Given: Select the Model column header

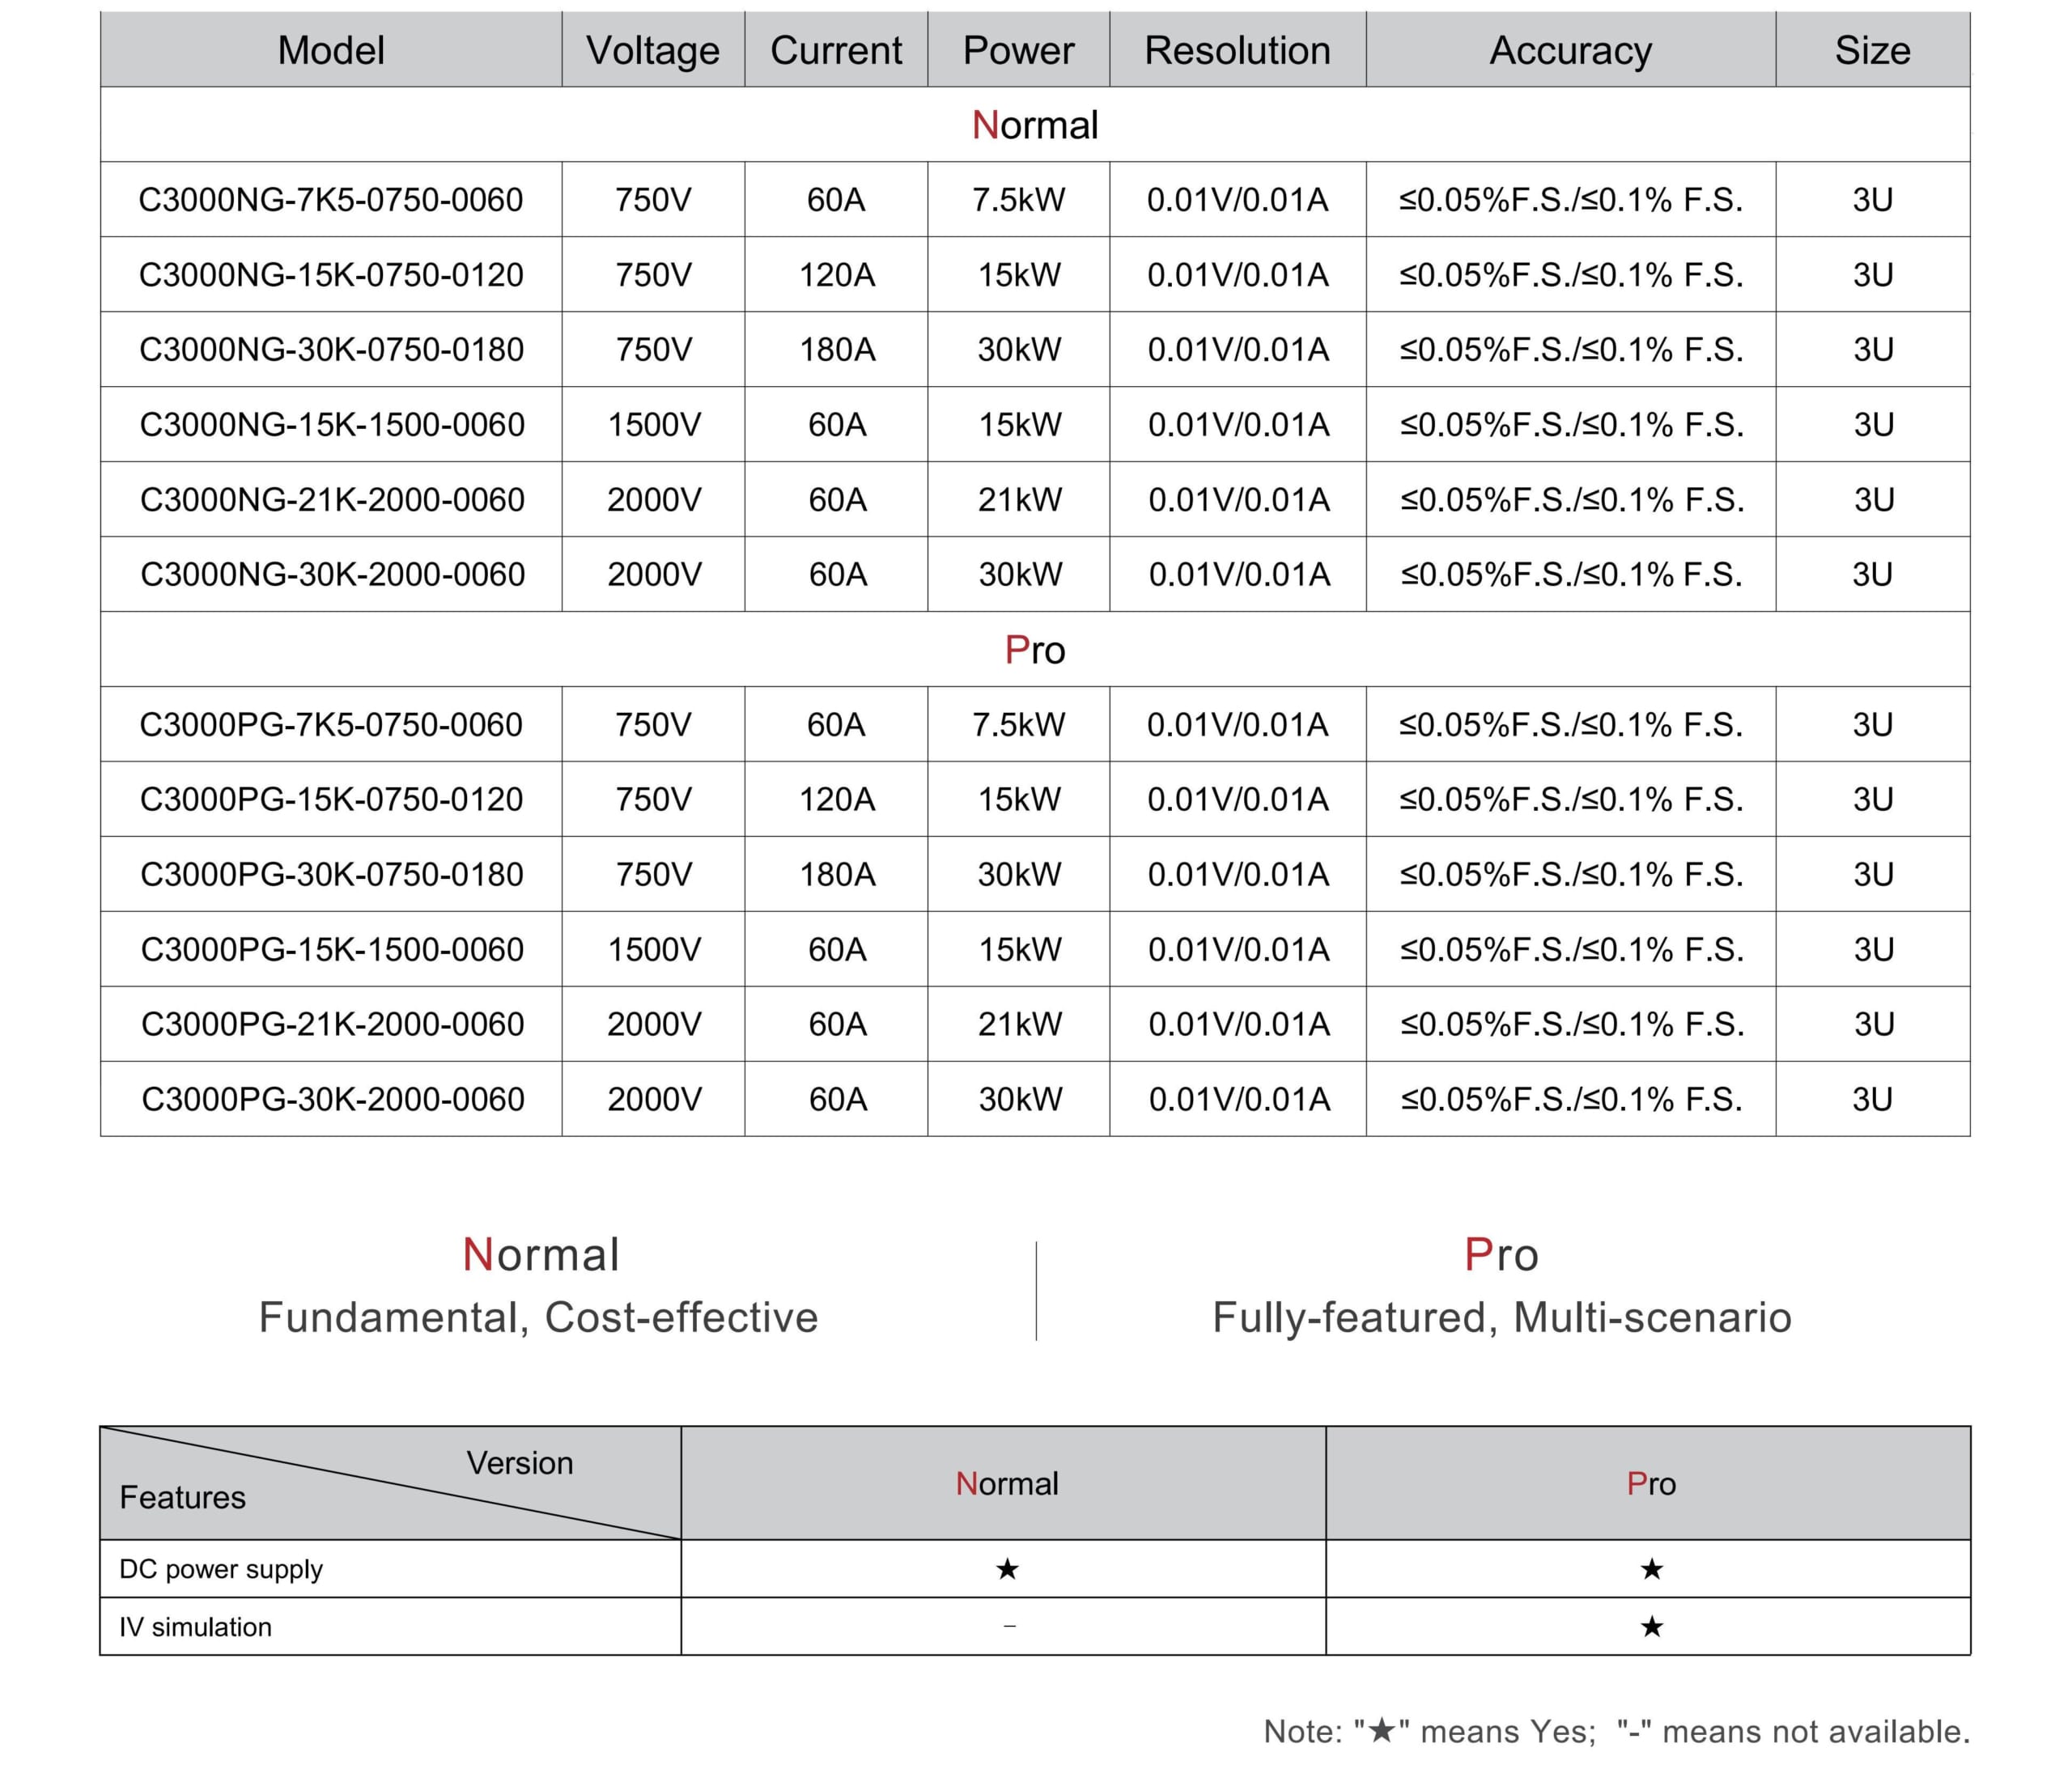Looking at the screenshot, I should (331, 50).
